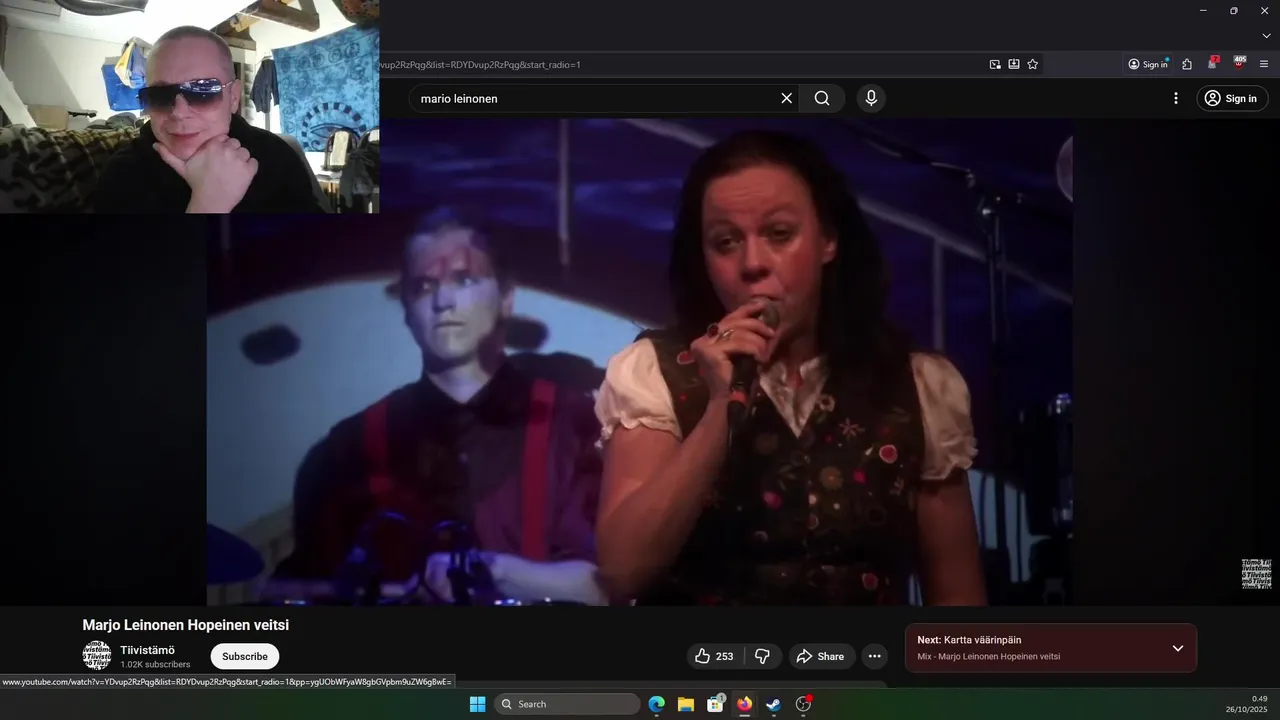1280x720 pixels.
Task: Click 'Mix - Marjo Leinonen Hopeinen veitsi' text
Action: click(988, 656)
